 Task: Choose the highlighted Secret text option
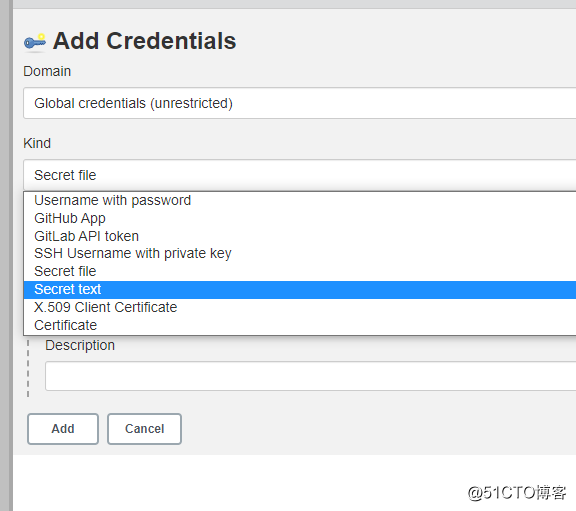(x=299, y=289)
